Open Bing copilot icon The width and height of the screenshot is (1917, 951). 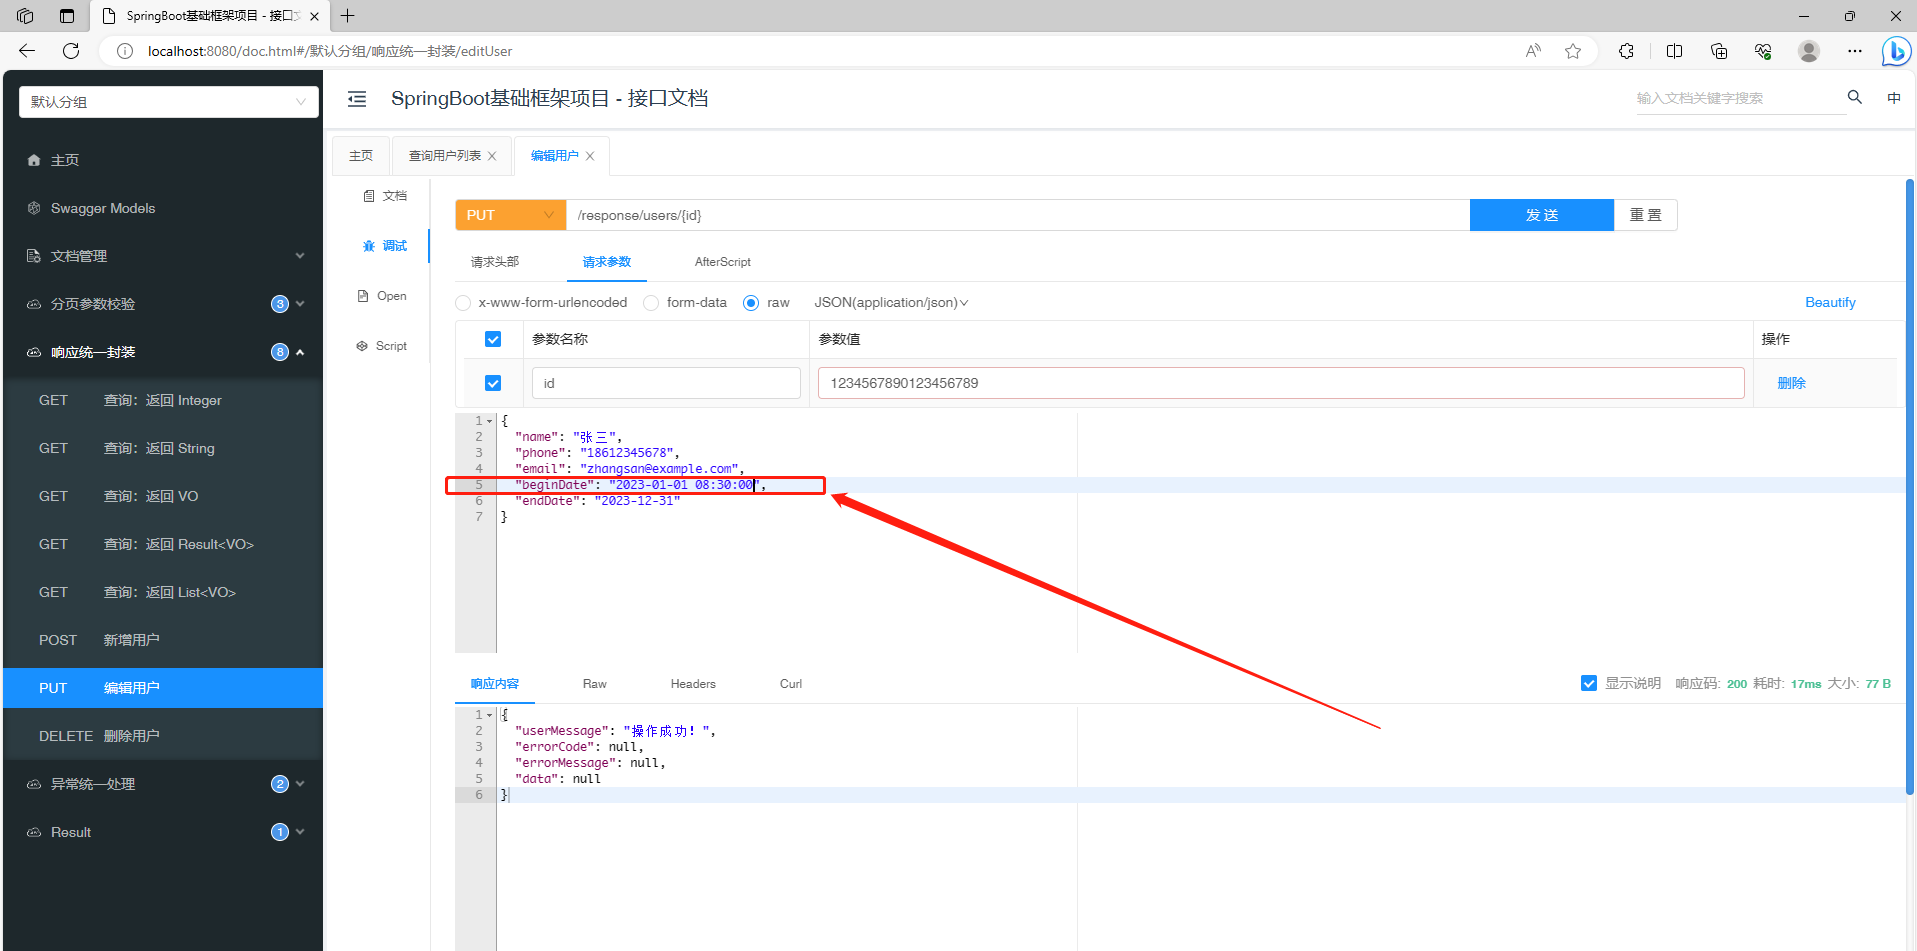(x=1896, y=51)
